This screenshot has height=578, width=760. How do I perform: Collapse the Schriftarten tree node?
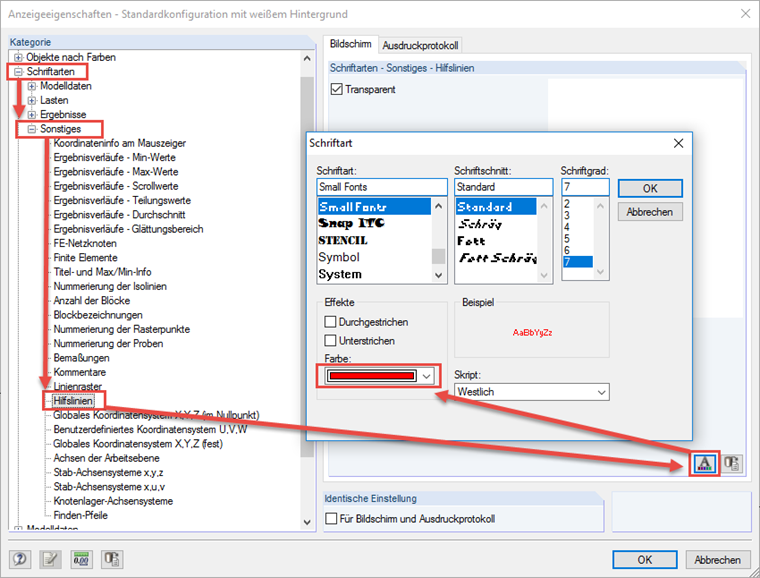18,72
